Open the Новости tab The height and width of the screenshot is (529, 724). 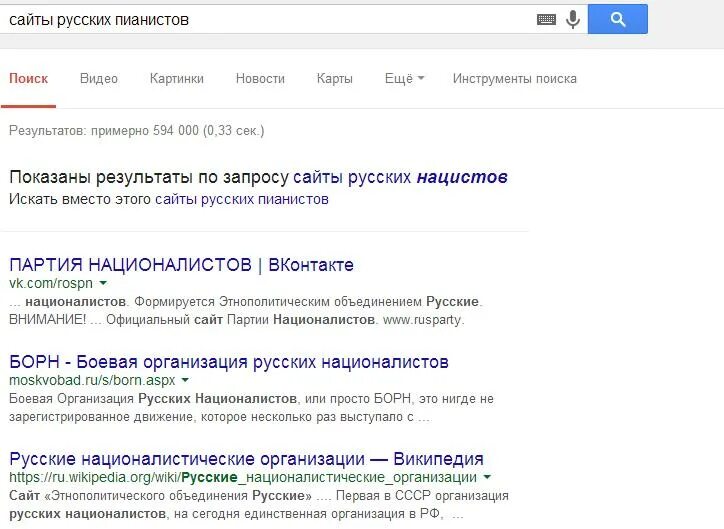[260, 78]
